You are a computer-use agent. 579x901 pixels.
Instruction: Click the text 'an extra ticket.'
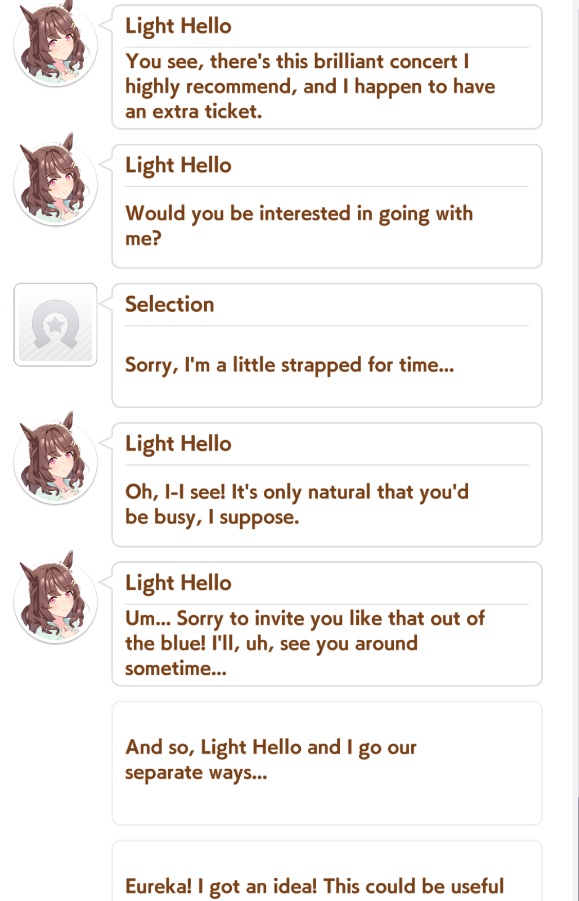pyautogui.click(x=194, y=111)
